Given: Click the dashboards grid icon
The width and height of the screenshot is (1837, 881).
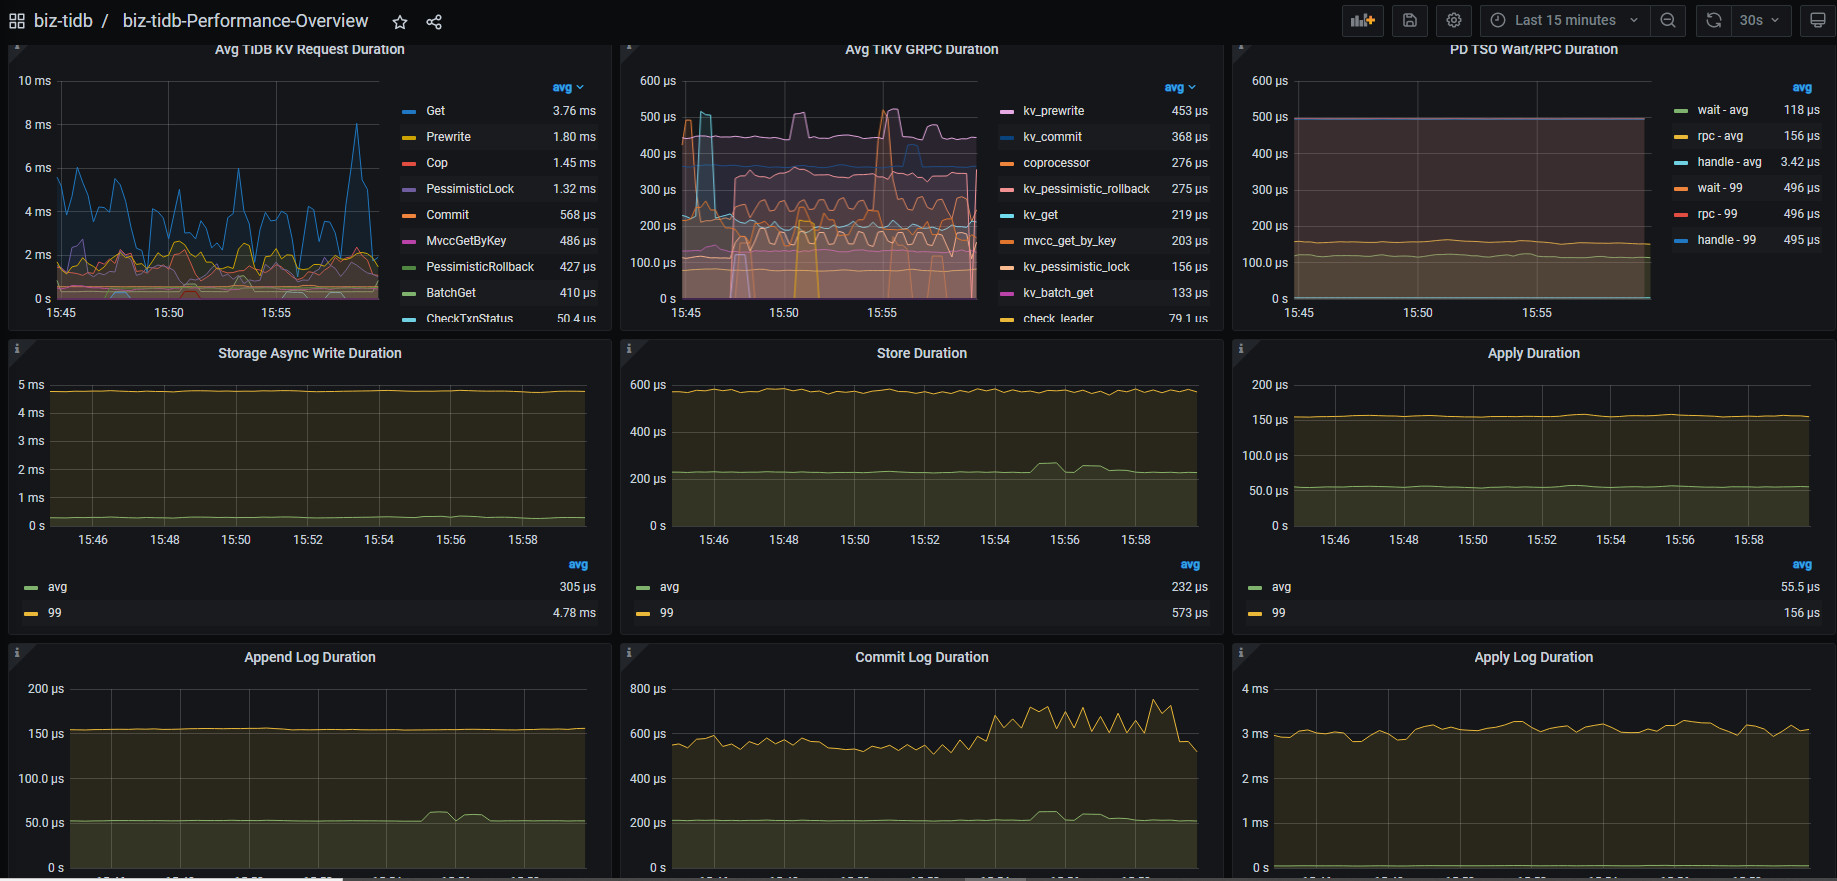Looking at the screenshot, I should (x=17, y=21).
